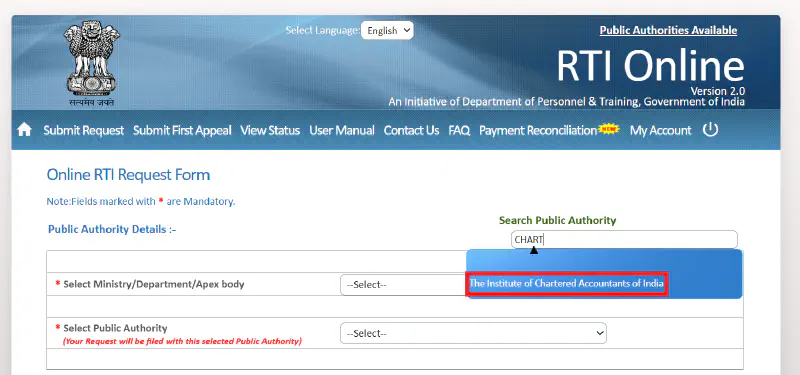Click the Version 2.0 text
Image resolution: width=800 pixels, height=375 pixels.
pos(717,91)
